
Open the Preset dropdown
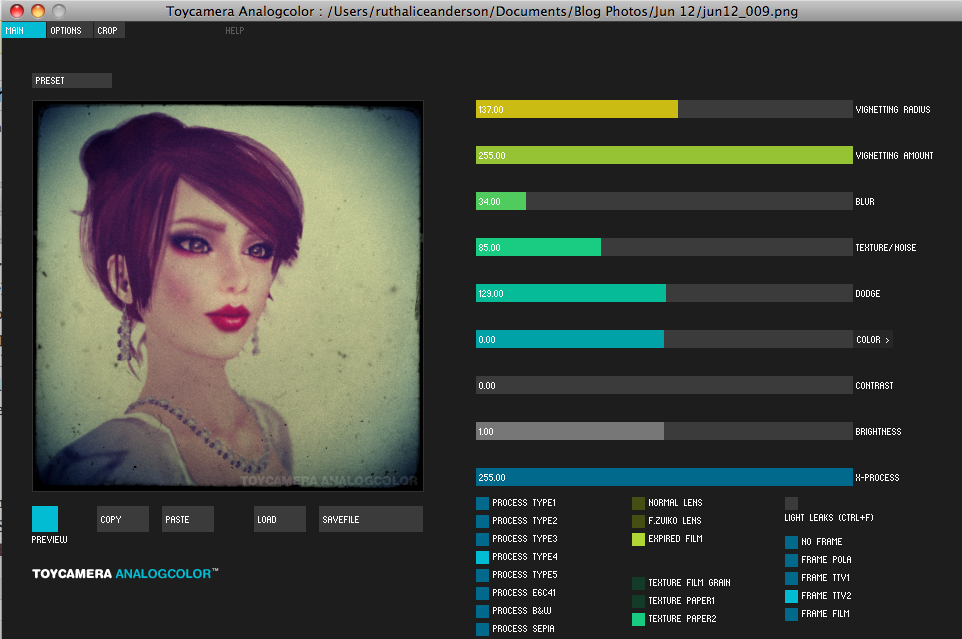[71, 80]
